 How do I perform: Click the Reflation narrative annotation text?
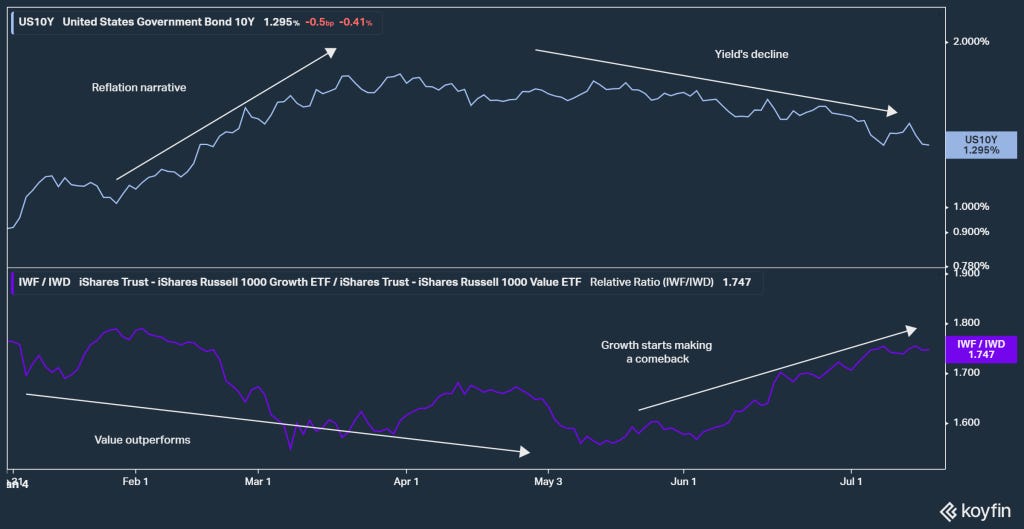139,87
